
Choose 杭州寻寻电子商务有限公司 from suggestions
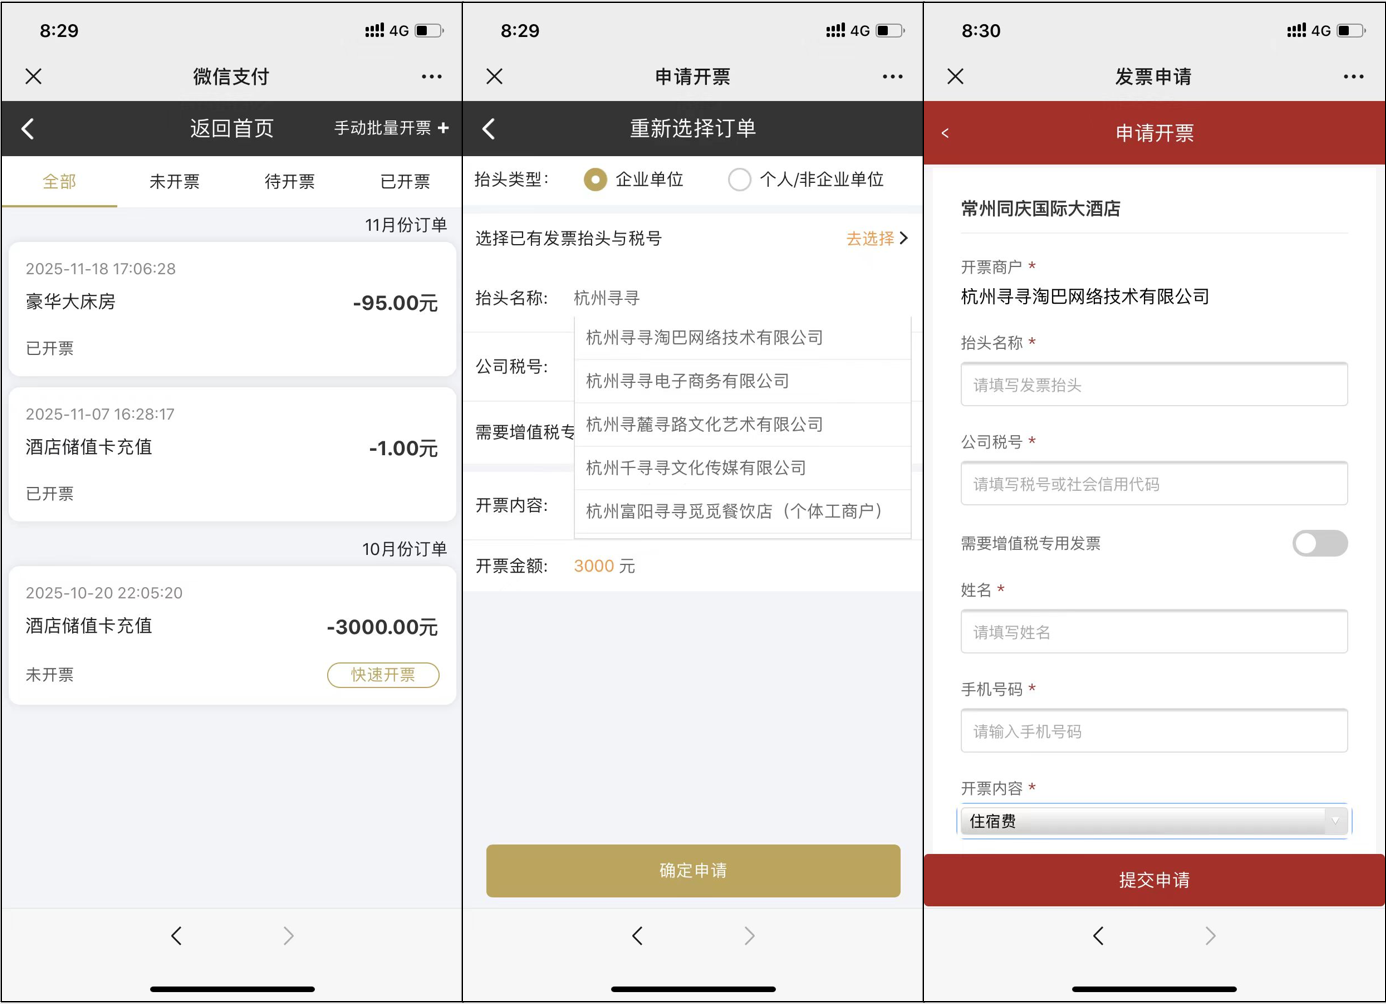pos(688,381)
